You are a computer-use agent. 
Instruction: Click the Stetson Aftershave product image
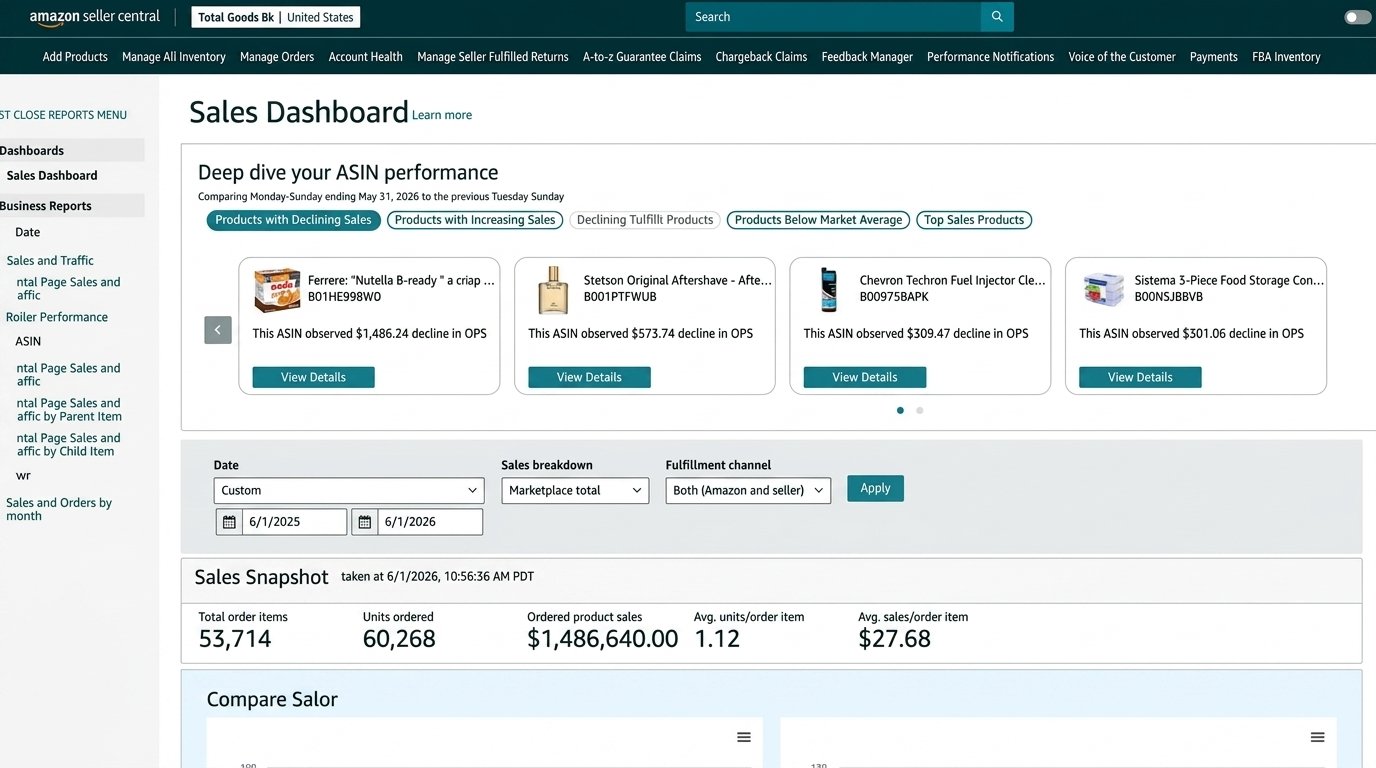point(553,290)
